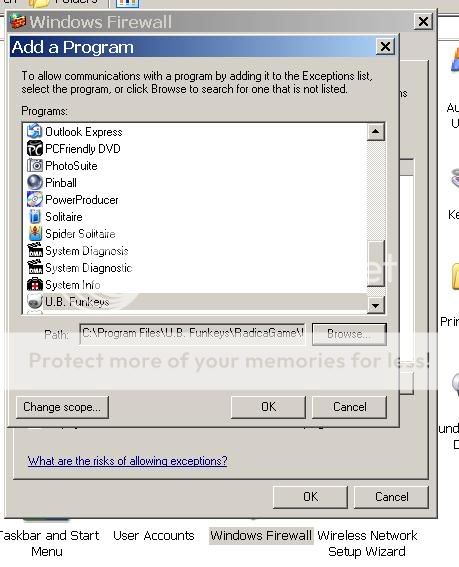459x567 pixels.
Task: Click the programs list scroll up arrow
Action: tap(375, 132)
